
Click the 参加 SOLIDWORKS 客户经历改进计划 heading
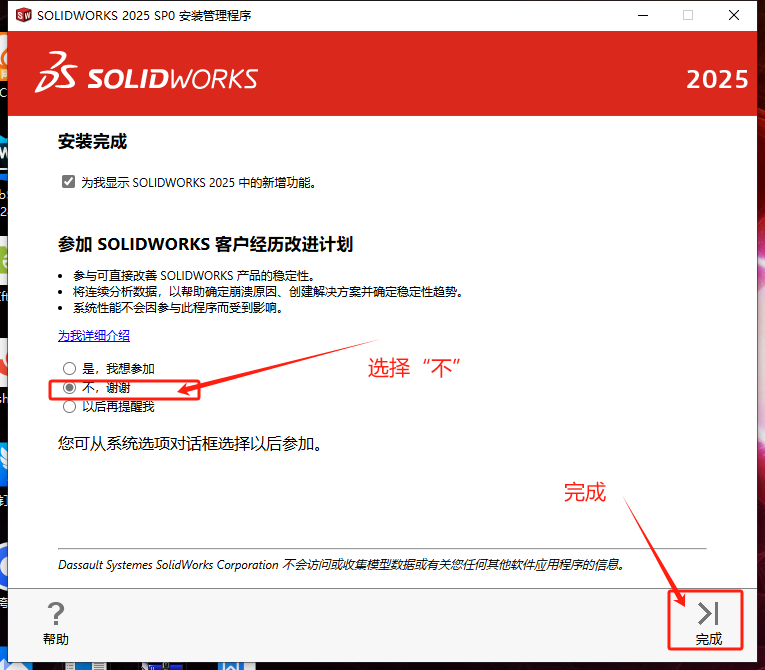coord(205,244)
